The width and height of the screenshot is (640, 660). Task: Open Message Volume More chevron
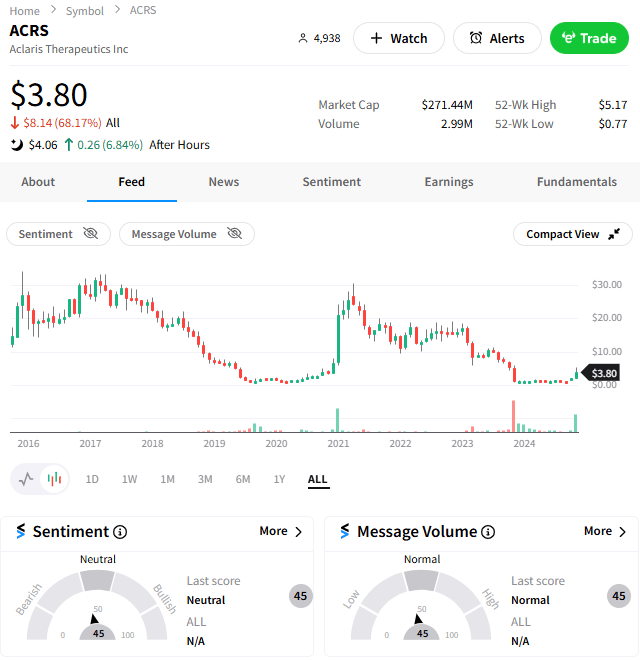pos(623,532)
